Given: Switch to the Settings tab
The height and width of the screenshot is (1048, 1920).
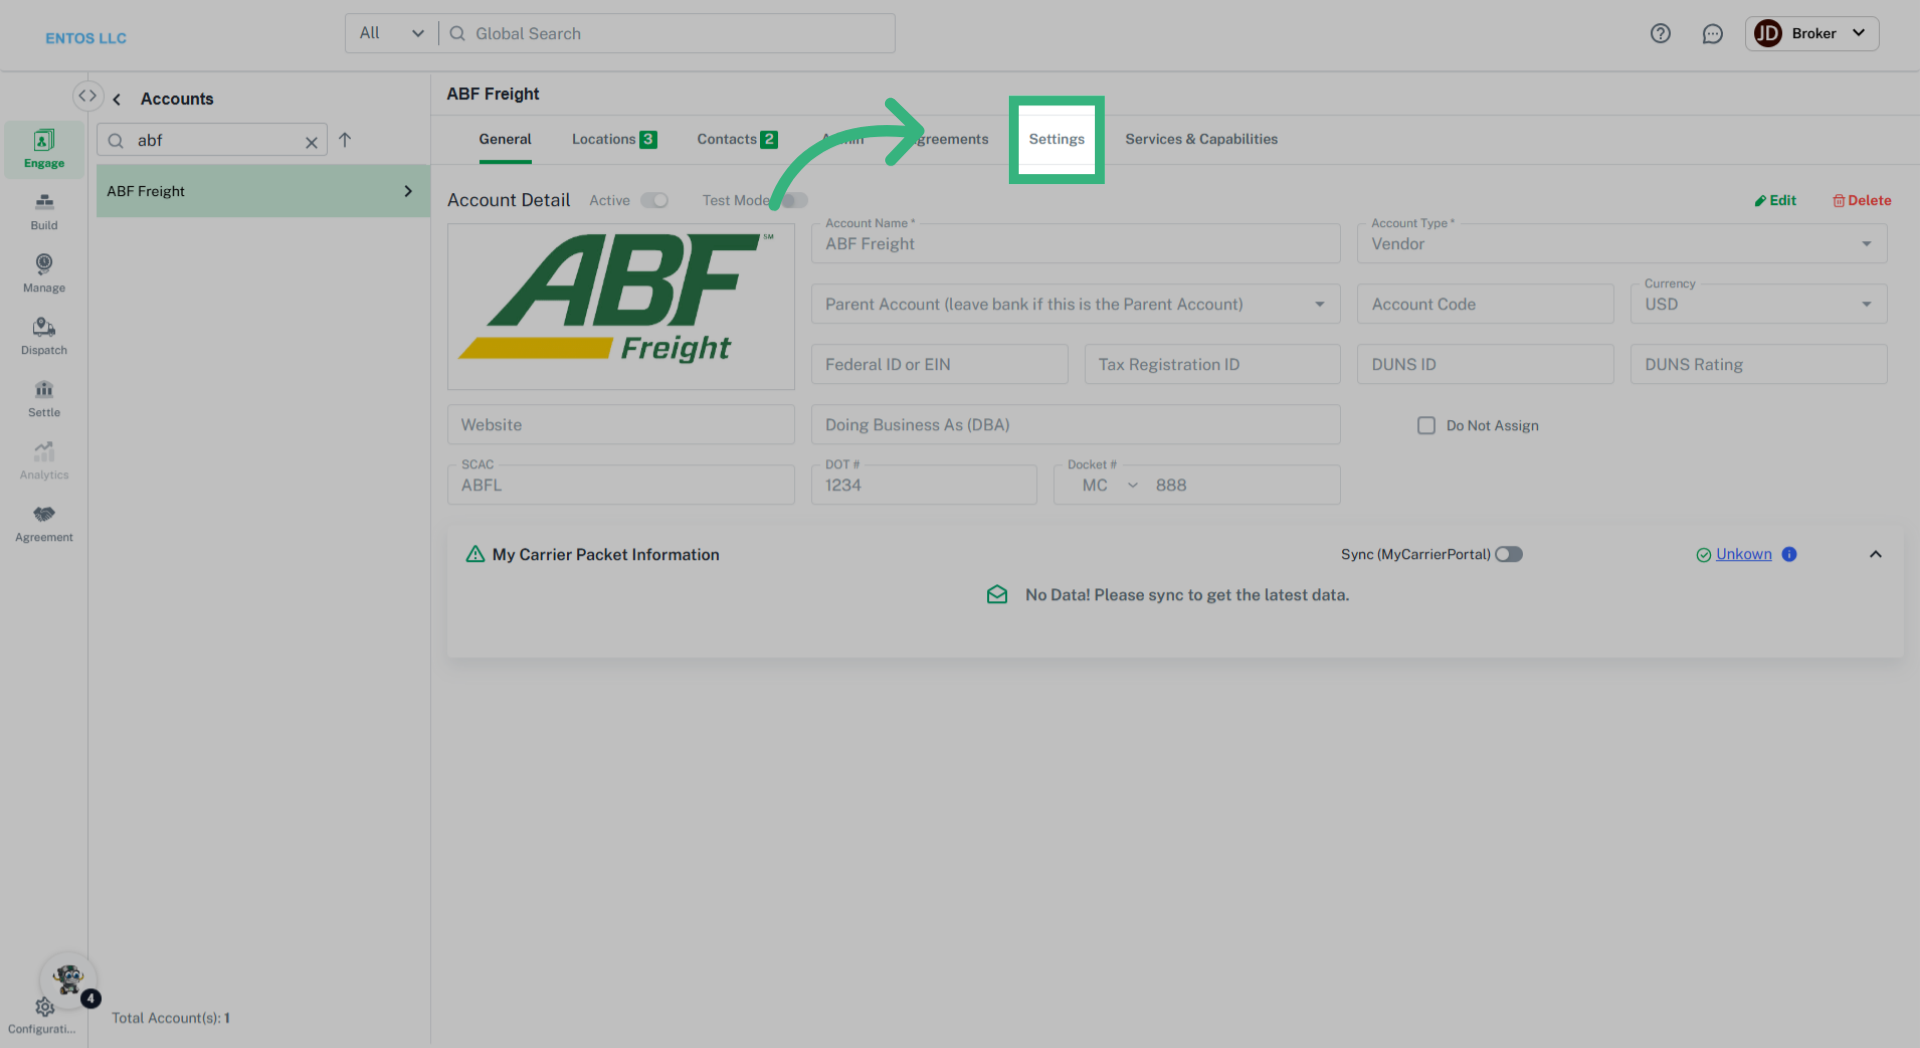Looking at the screenshot, I should tap(1056, 139).
